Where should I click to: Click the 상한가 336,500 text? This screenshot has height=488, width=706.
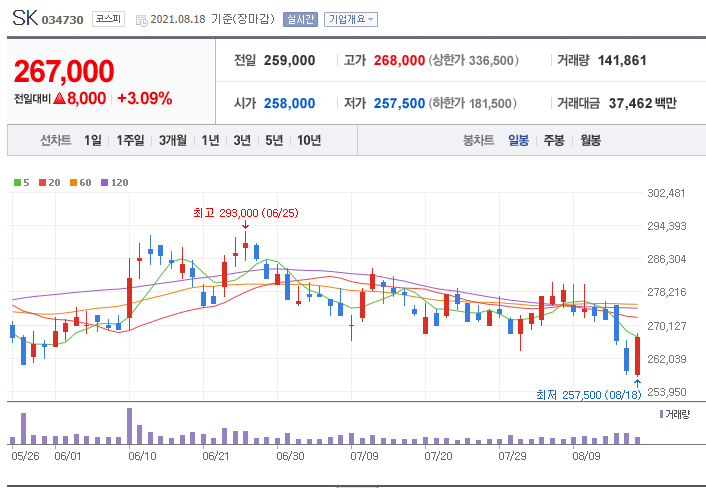pyautogui.click(x=474, y=60)
